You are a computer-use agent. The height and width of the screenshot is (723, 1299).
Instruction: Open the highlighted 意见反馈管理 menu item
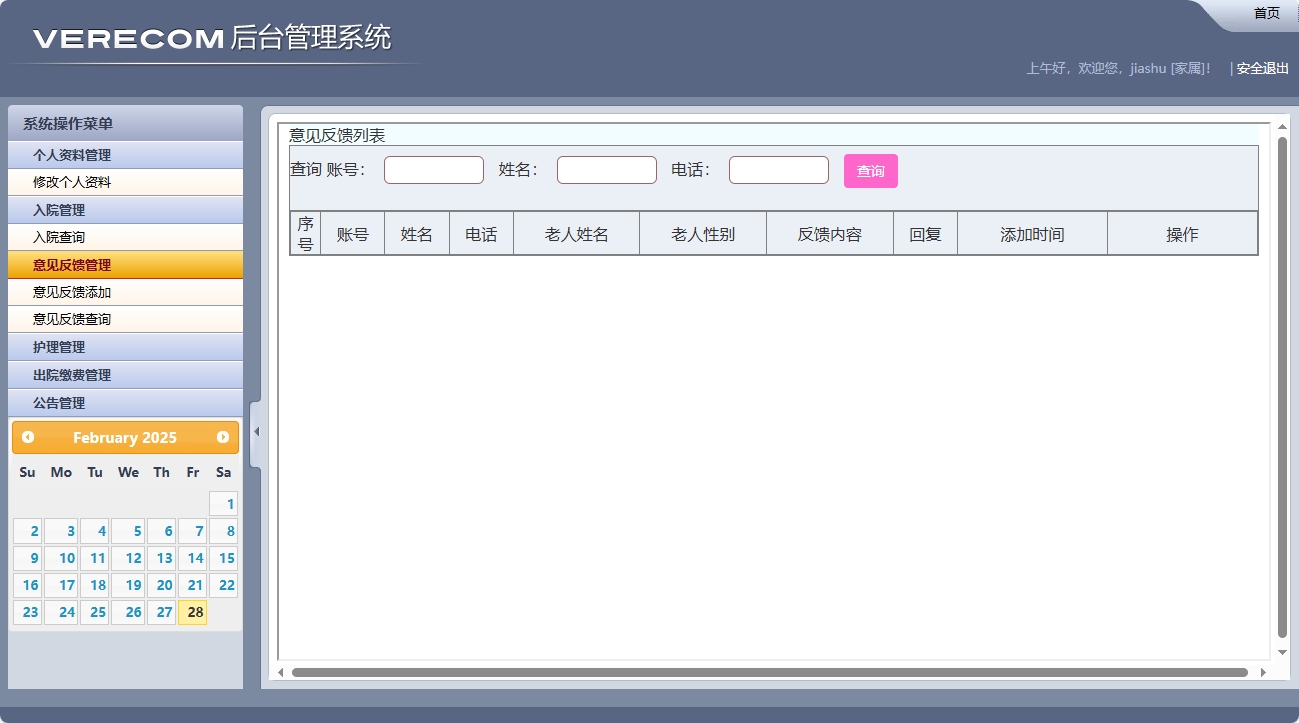click(x=125, y=264)
